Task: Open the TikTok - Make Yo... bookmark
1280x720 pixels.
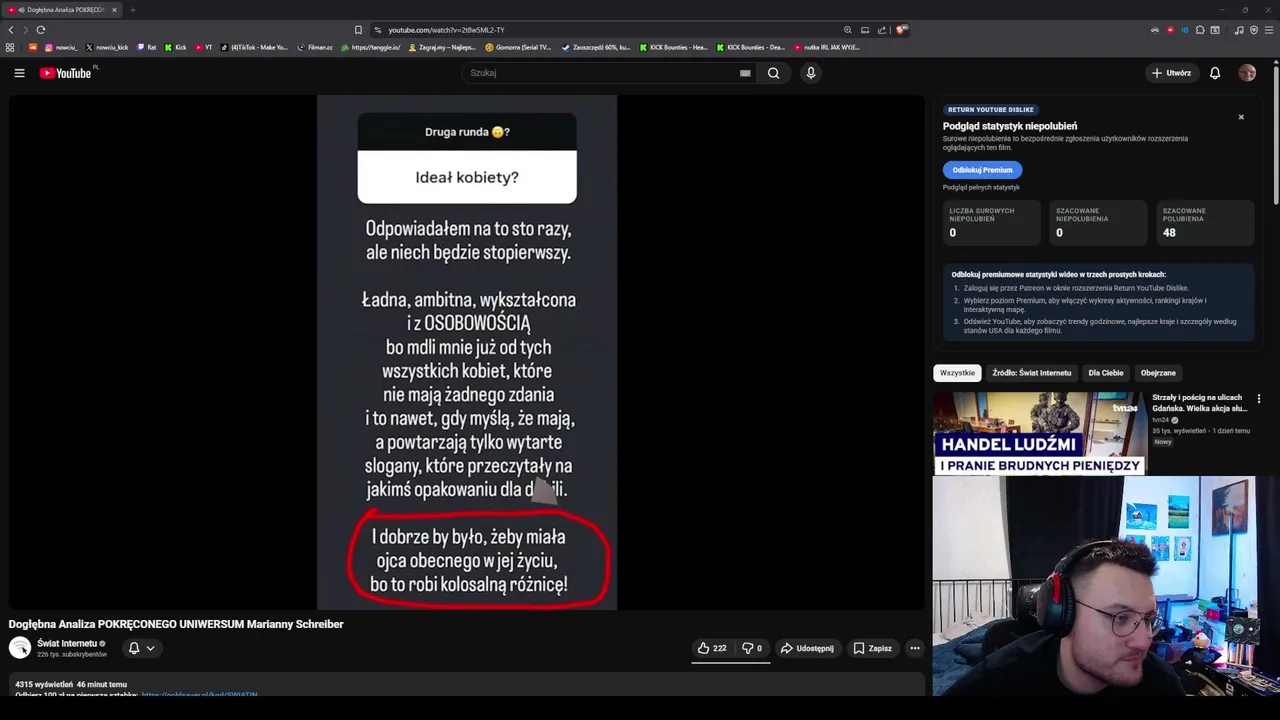Action: [254, 47]
